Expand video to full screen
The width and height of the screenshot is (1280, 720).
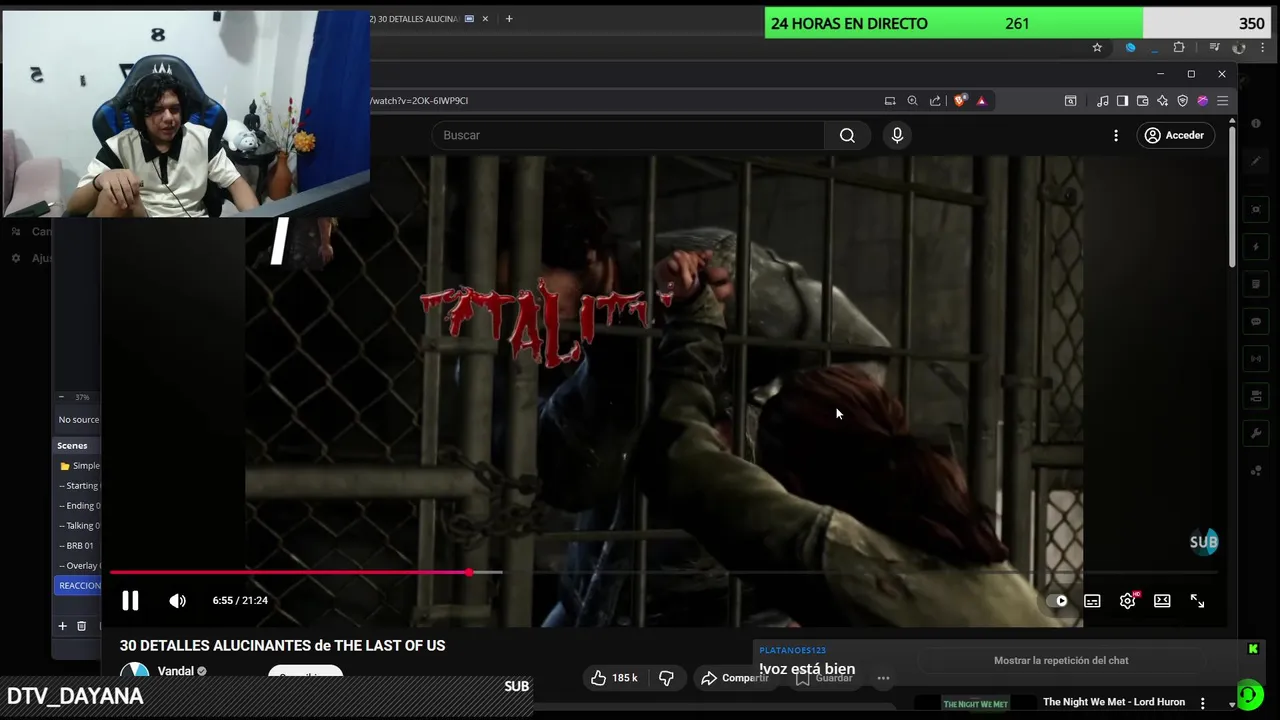click(1197, 601)
